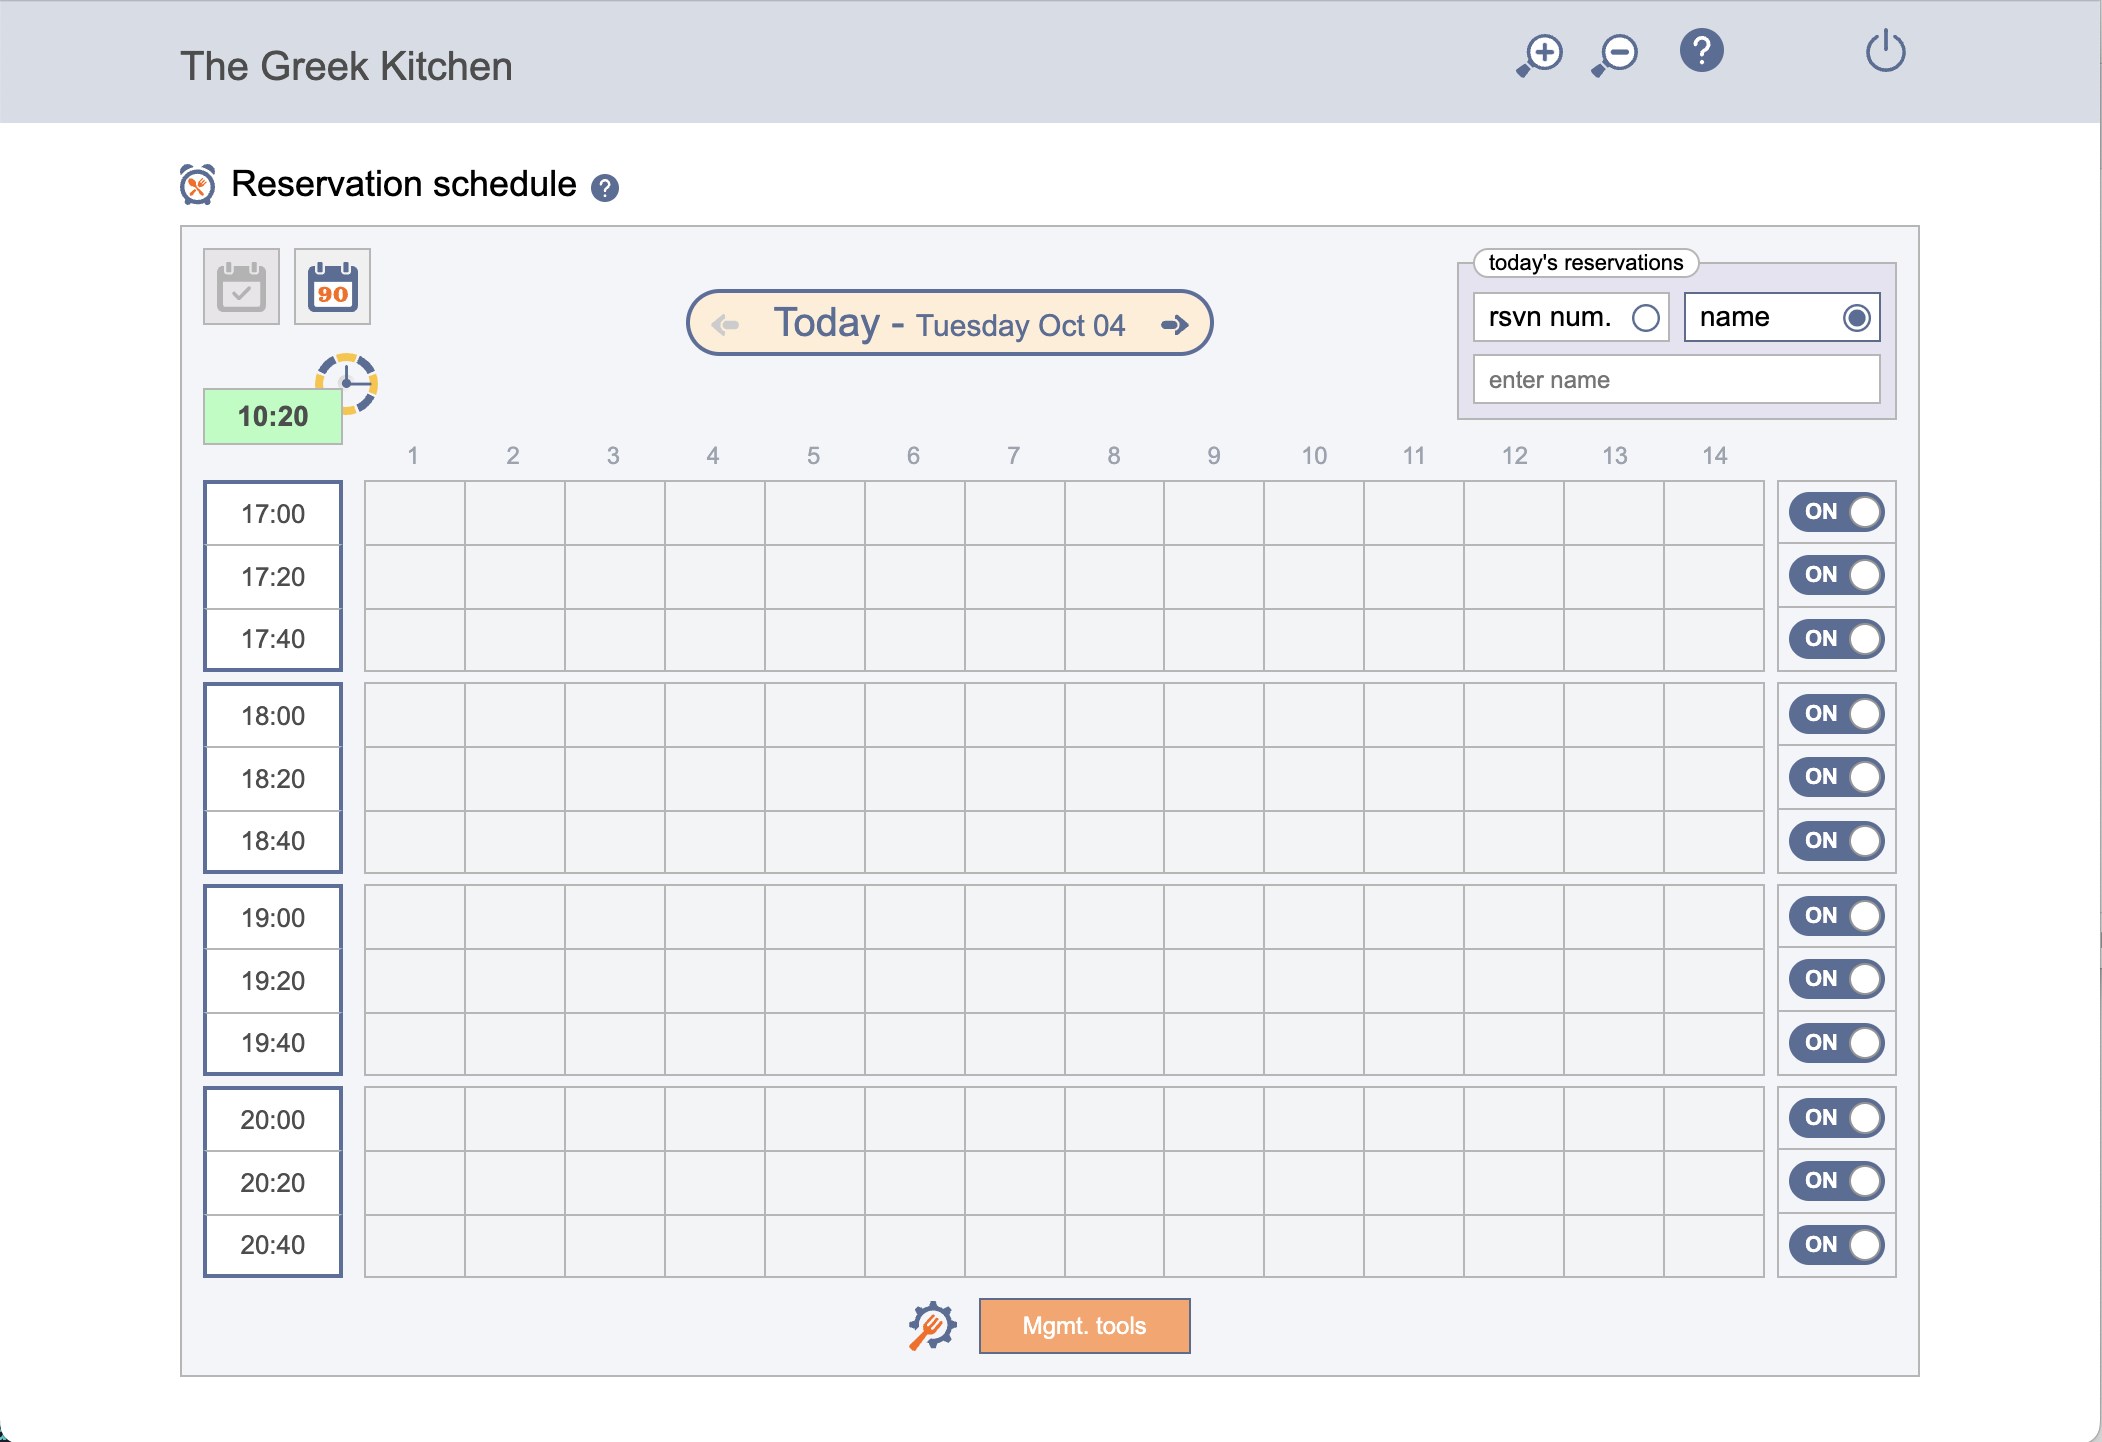Click the management tools gear icon
This screenshot has height=1442, width=2102.
[x=932, y=1326]
